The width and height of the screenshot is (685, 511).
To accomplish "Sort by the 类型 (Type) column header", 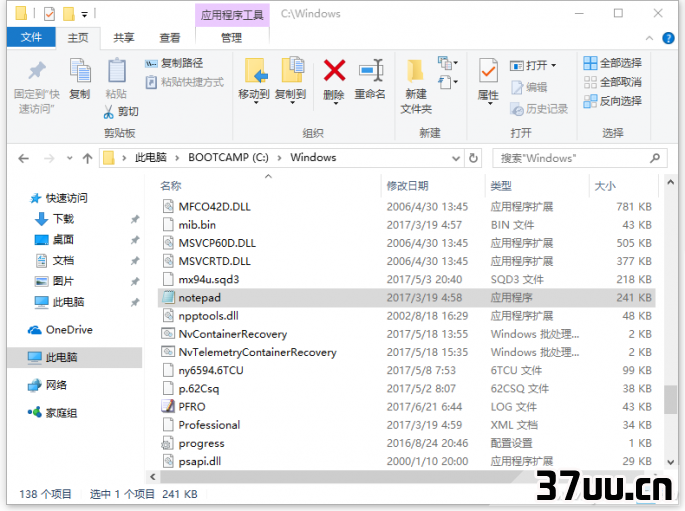I will [501, 186].
